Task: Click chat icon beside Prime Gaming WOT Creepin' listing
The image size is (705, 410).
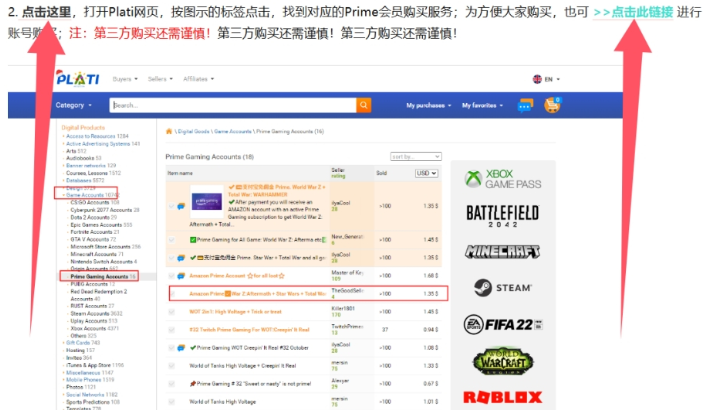Action: coord(181,348)
